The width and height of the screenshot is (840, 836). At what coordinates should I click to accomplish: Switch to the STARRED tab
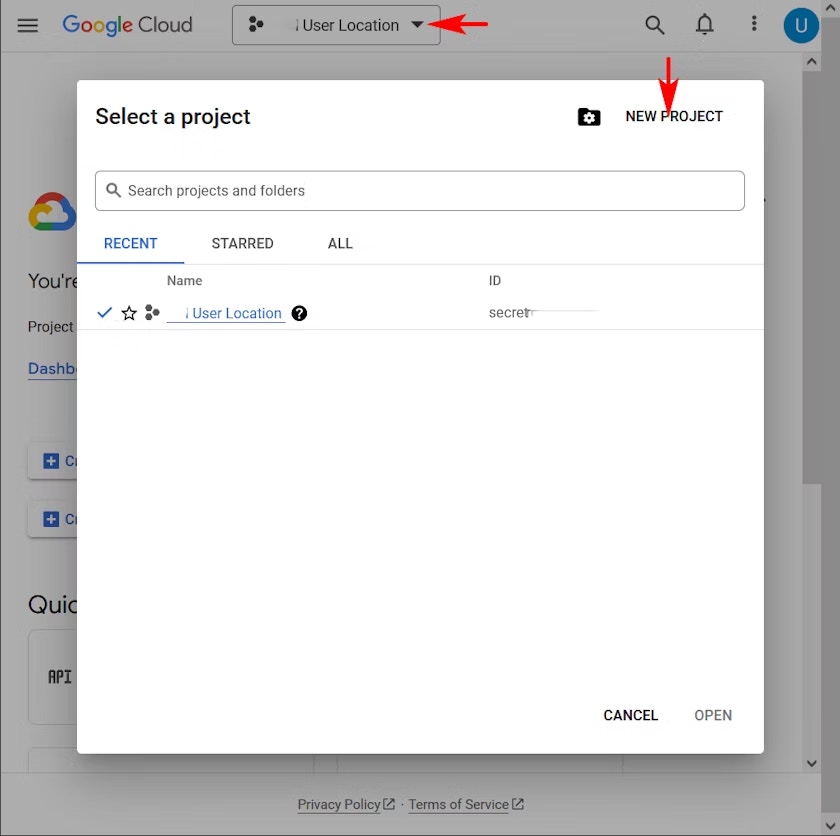coord(242,243)
